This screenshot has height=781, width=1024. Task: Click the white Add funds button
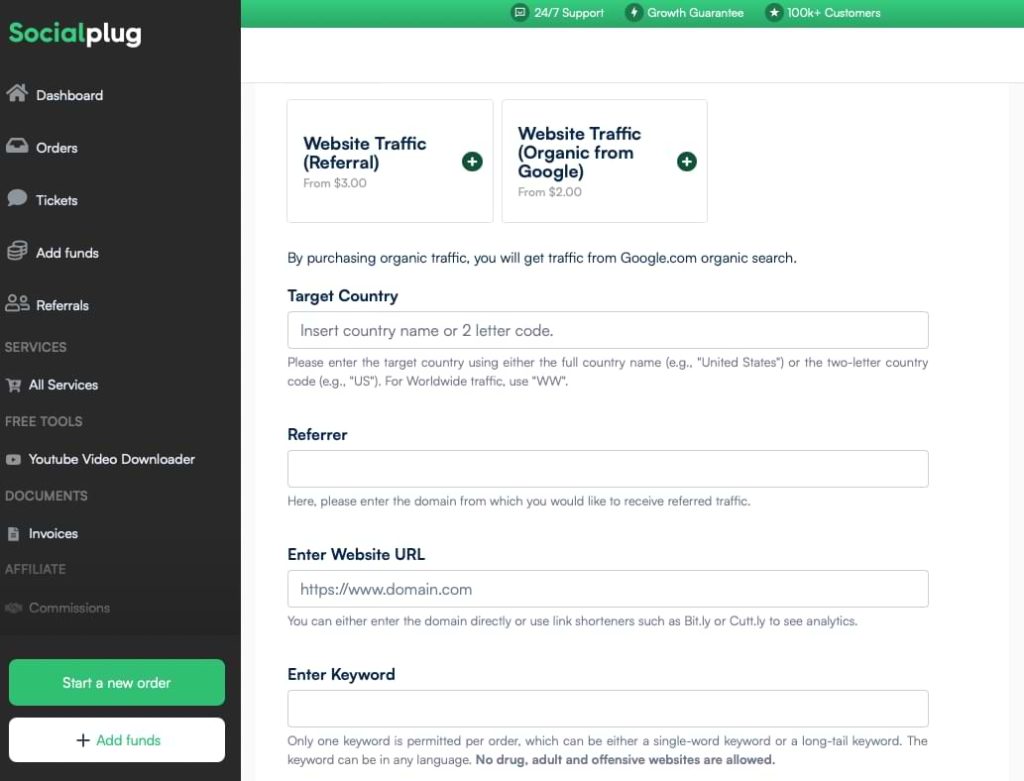tap(116, 739)
